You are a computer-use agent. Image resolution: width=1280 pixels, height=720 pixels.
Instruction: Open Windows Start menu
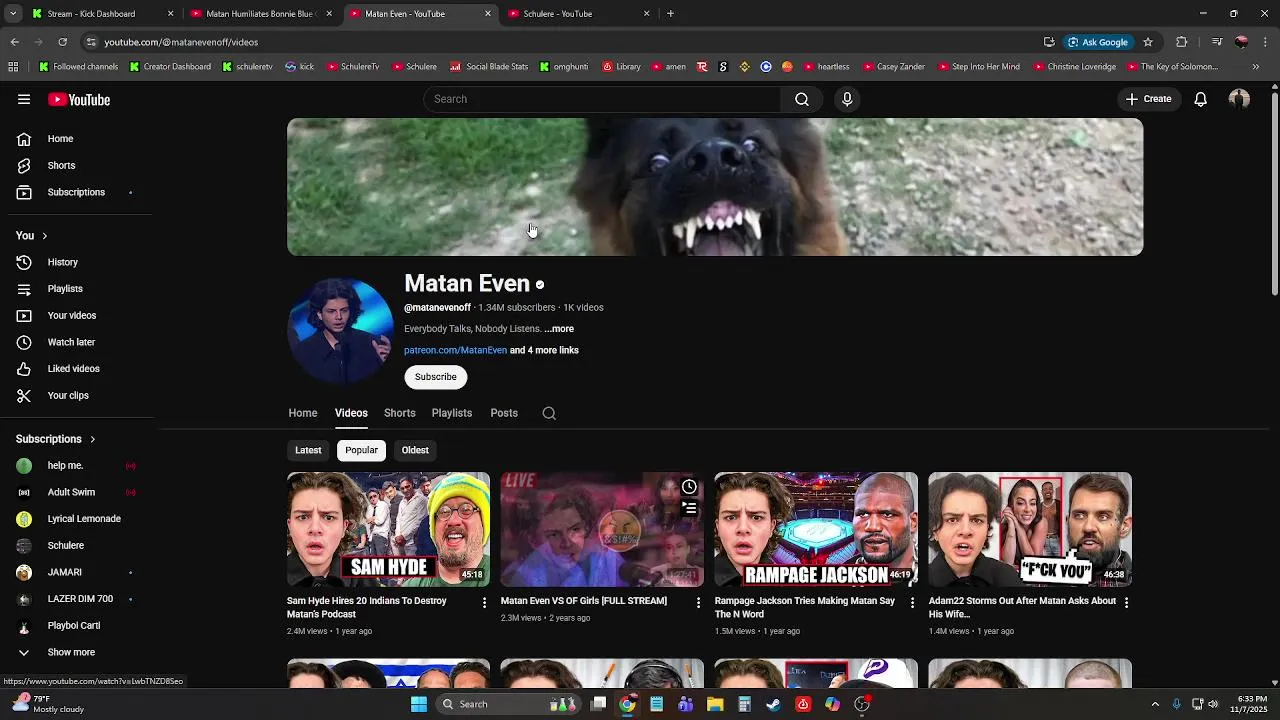pyautogui.click(x=419, y=704)
